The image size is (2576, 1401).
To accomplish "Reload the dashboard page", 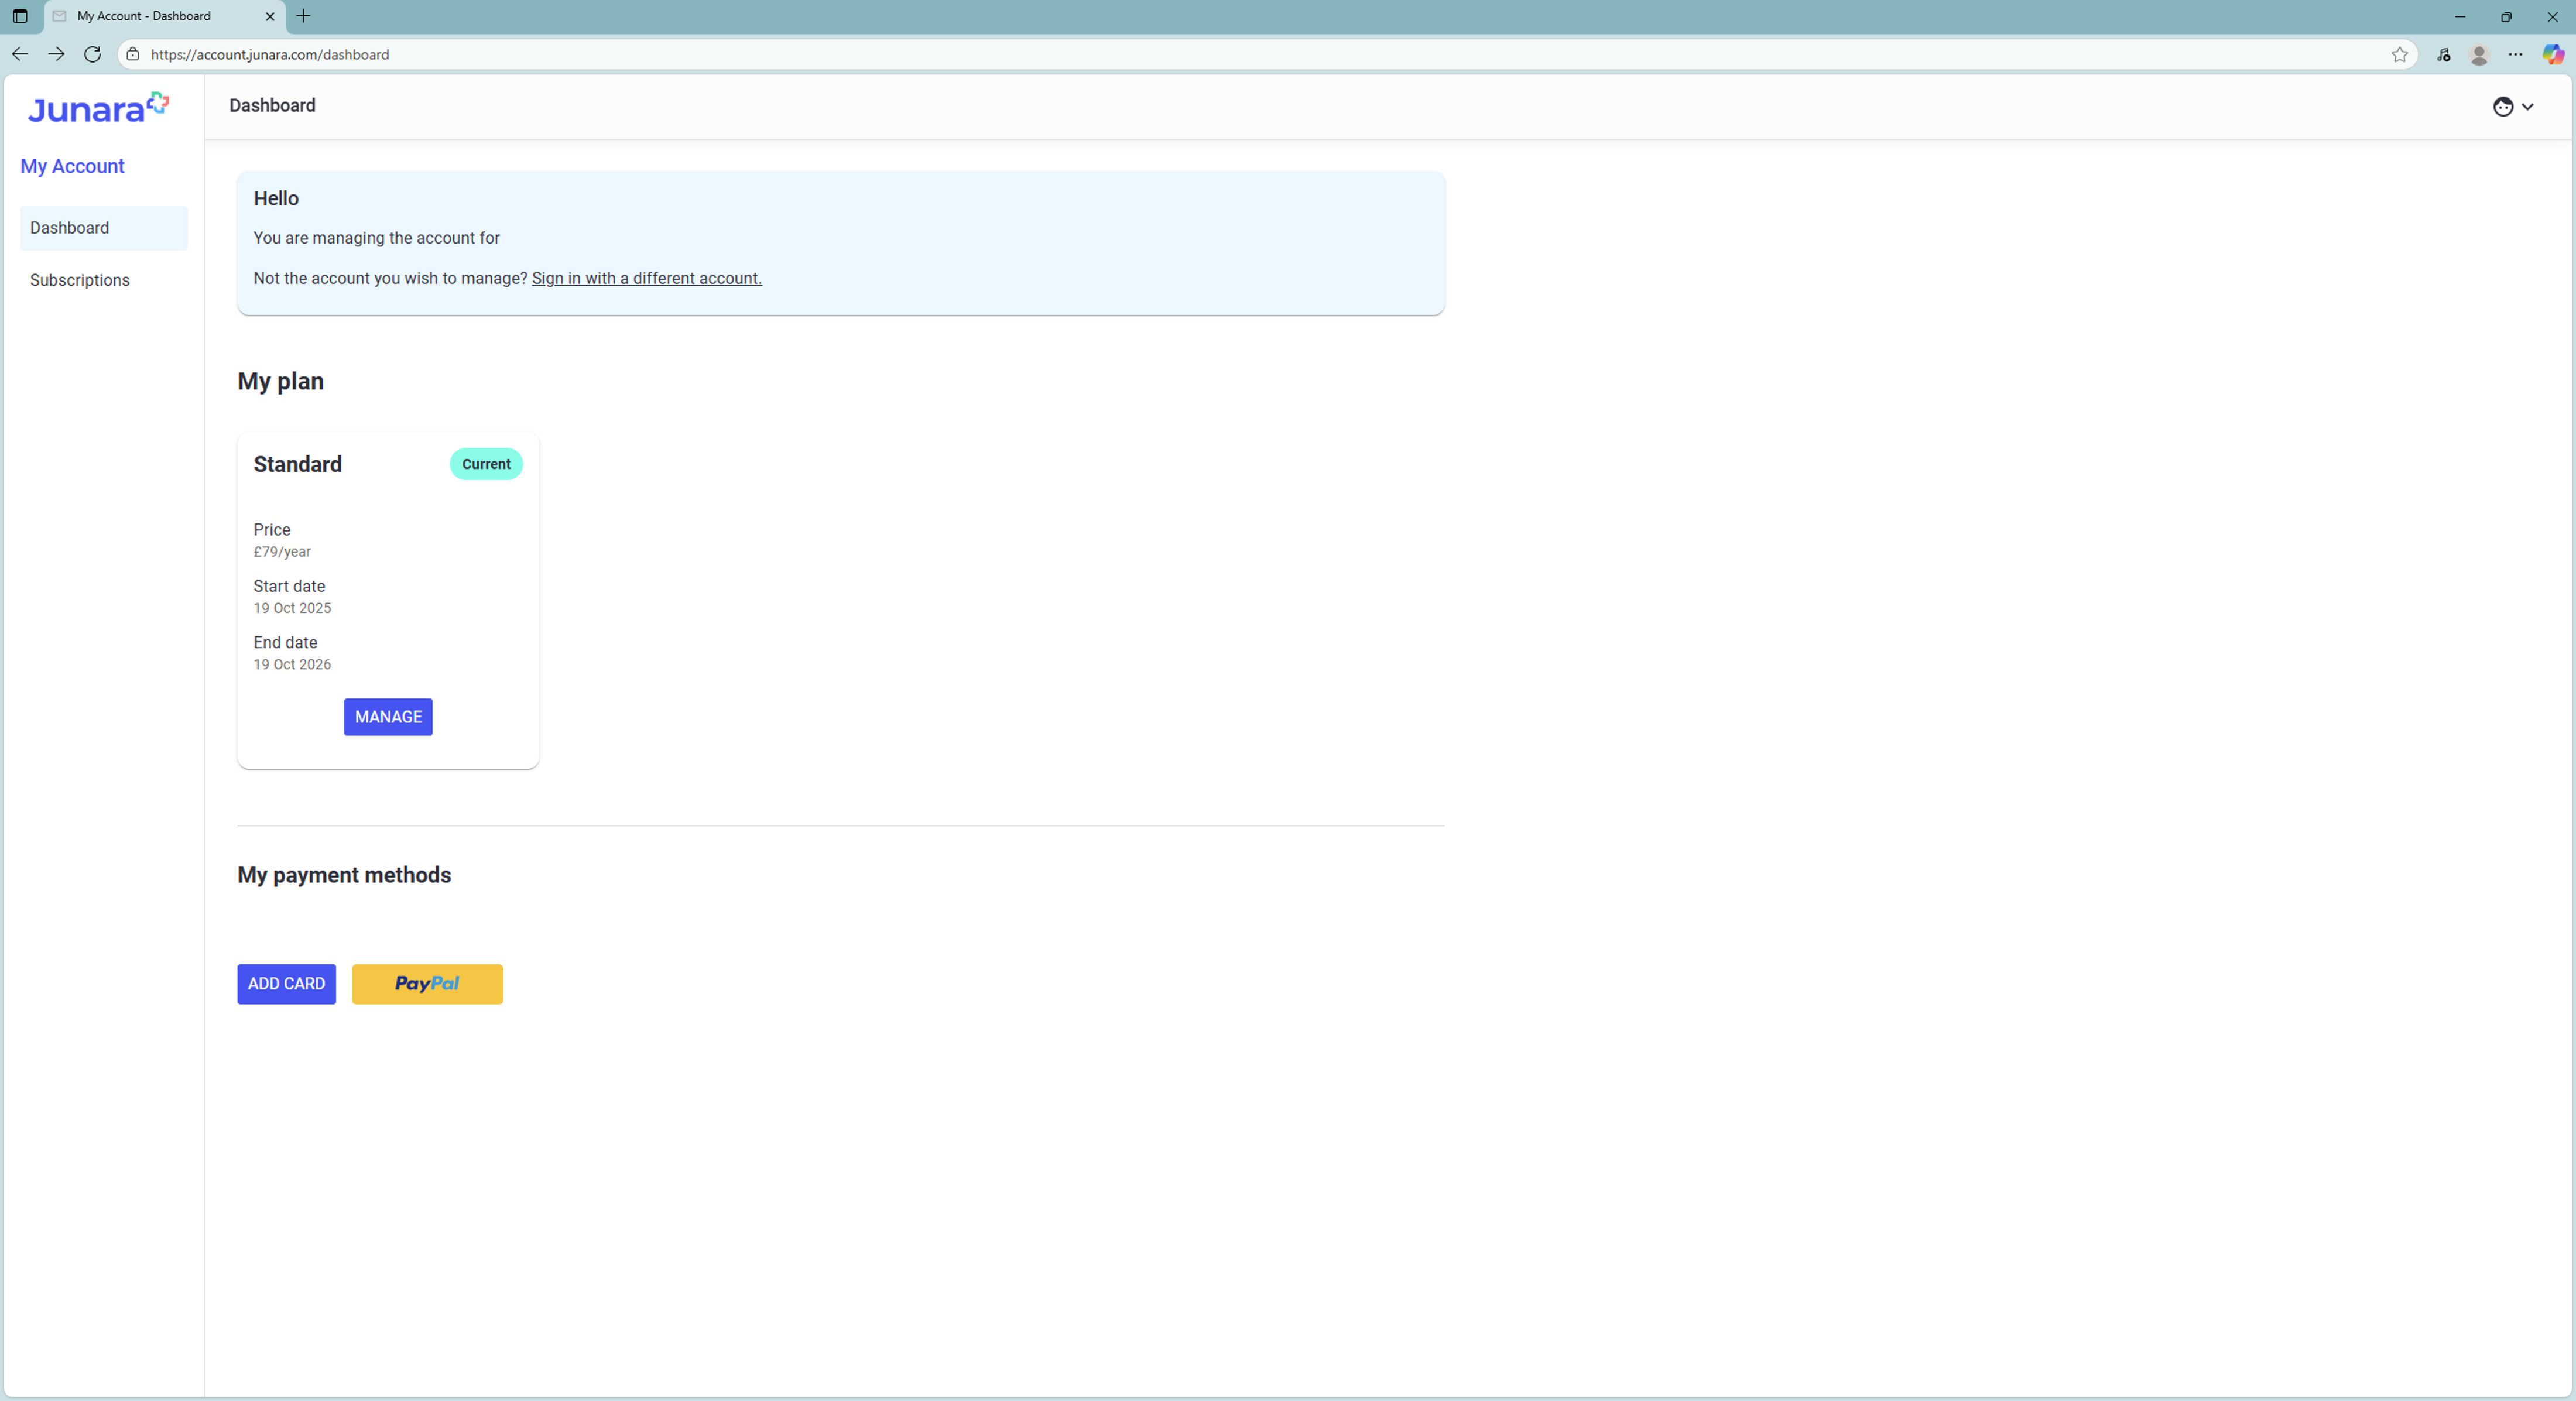I will (92, 54).
